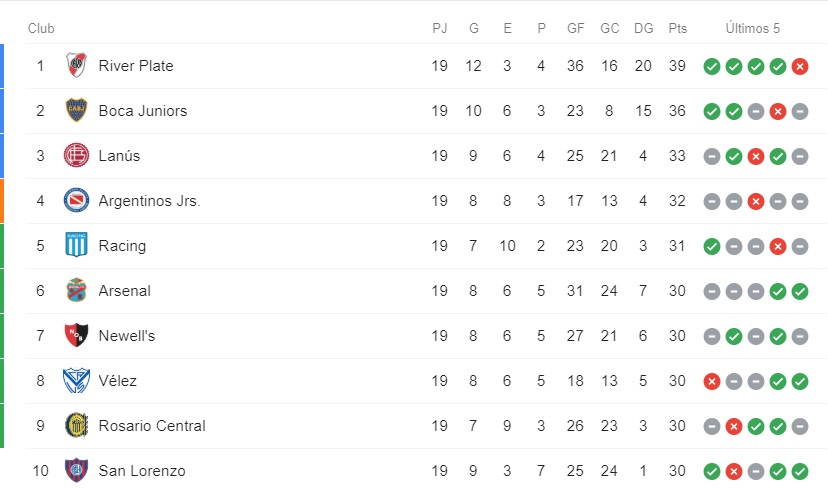Screen dimensions: 828x489
Task: Click Boca Juniors' red loss result icon
Action: click(x=777, y=111)
